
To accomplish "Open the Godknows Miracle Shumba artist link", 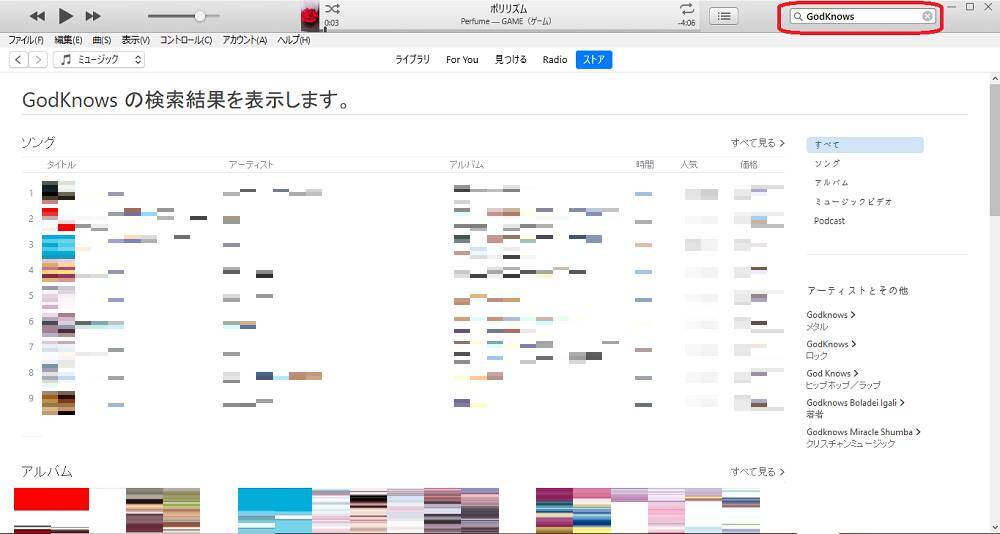I will [x=860, y=432].
